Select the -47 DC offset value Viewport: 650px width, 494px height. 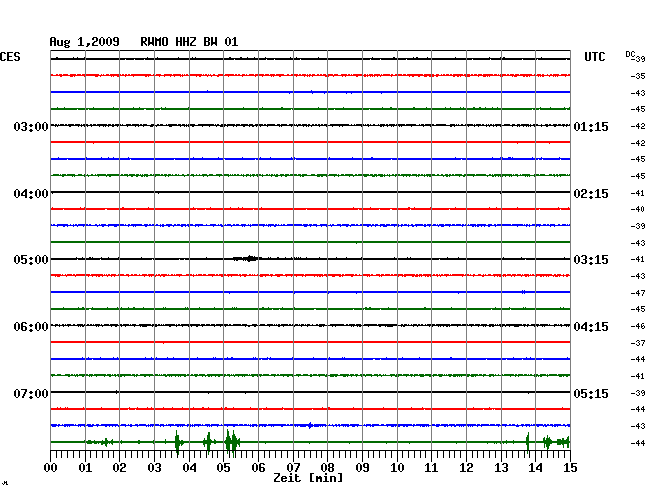coord(638,293)
